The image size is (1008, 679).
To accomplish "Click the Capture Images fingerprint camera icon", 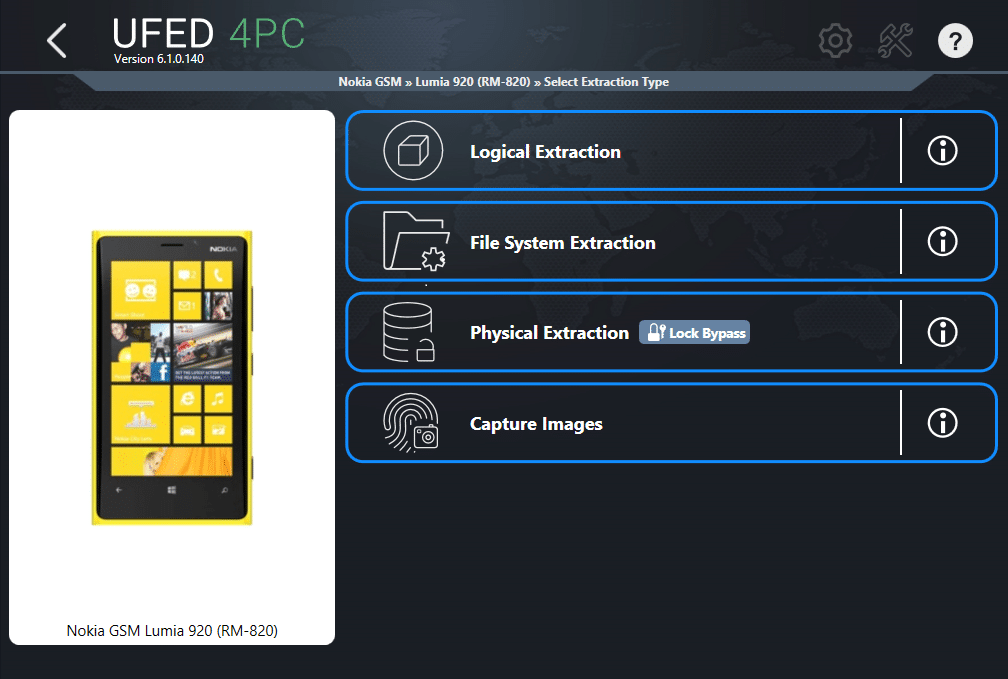I will click(411, 422).
